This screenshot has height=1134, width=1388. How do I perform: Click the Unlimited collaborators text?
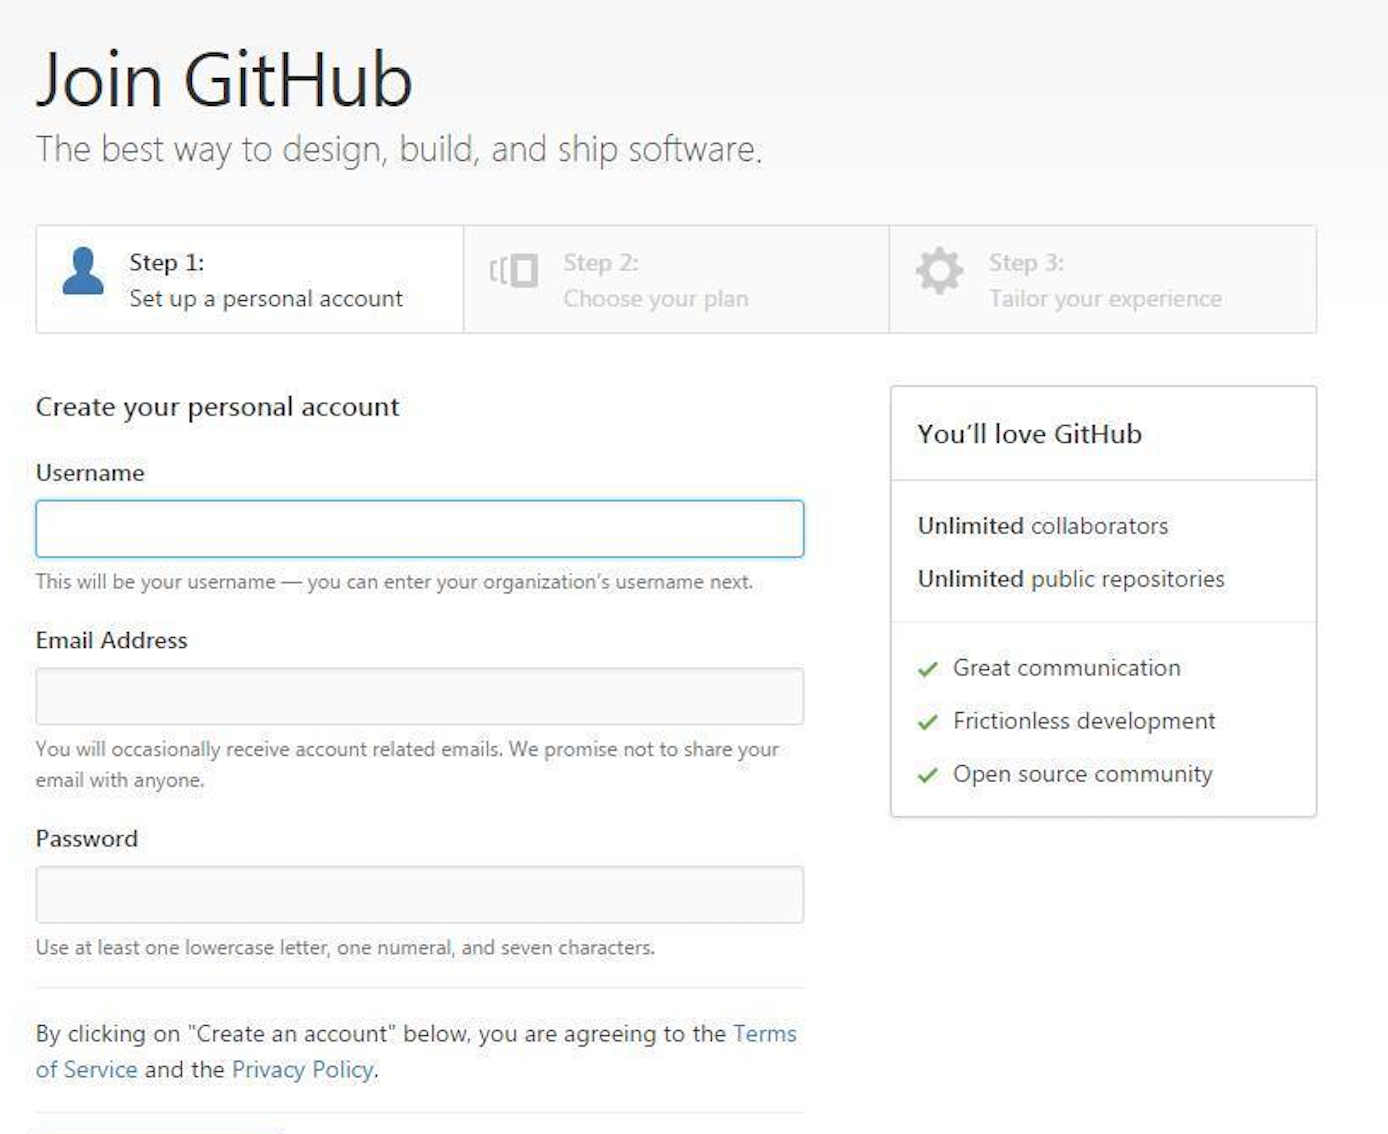click(1043, 525)
